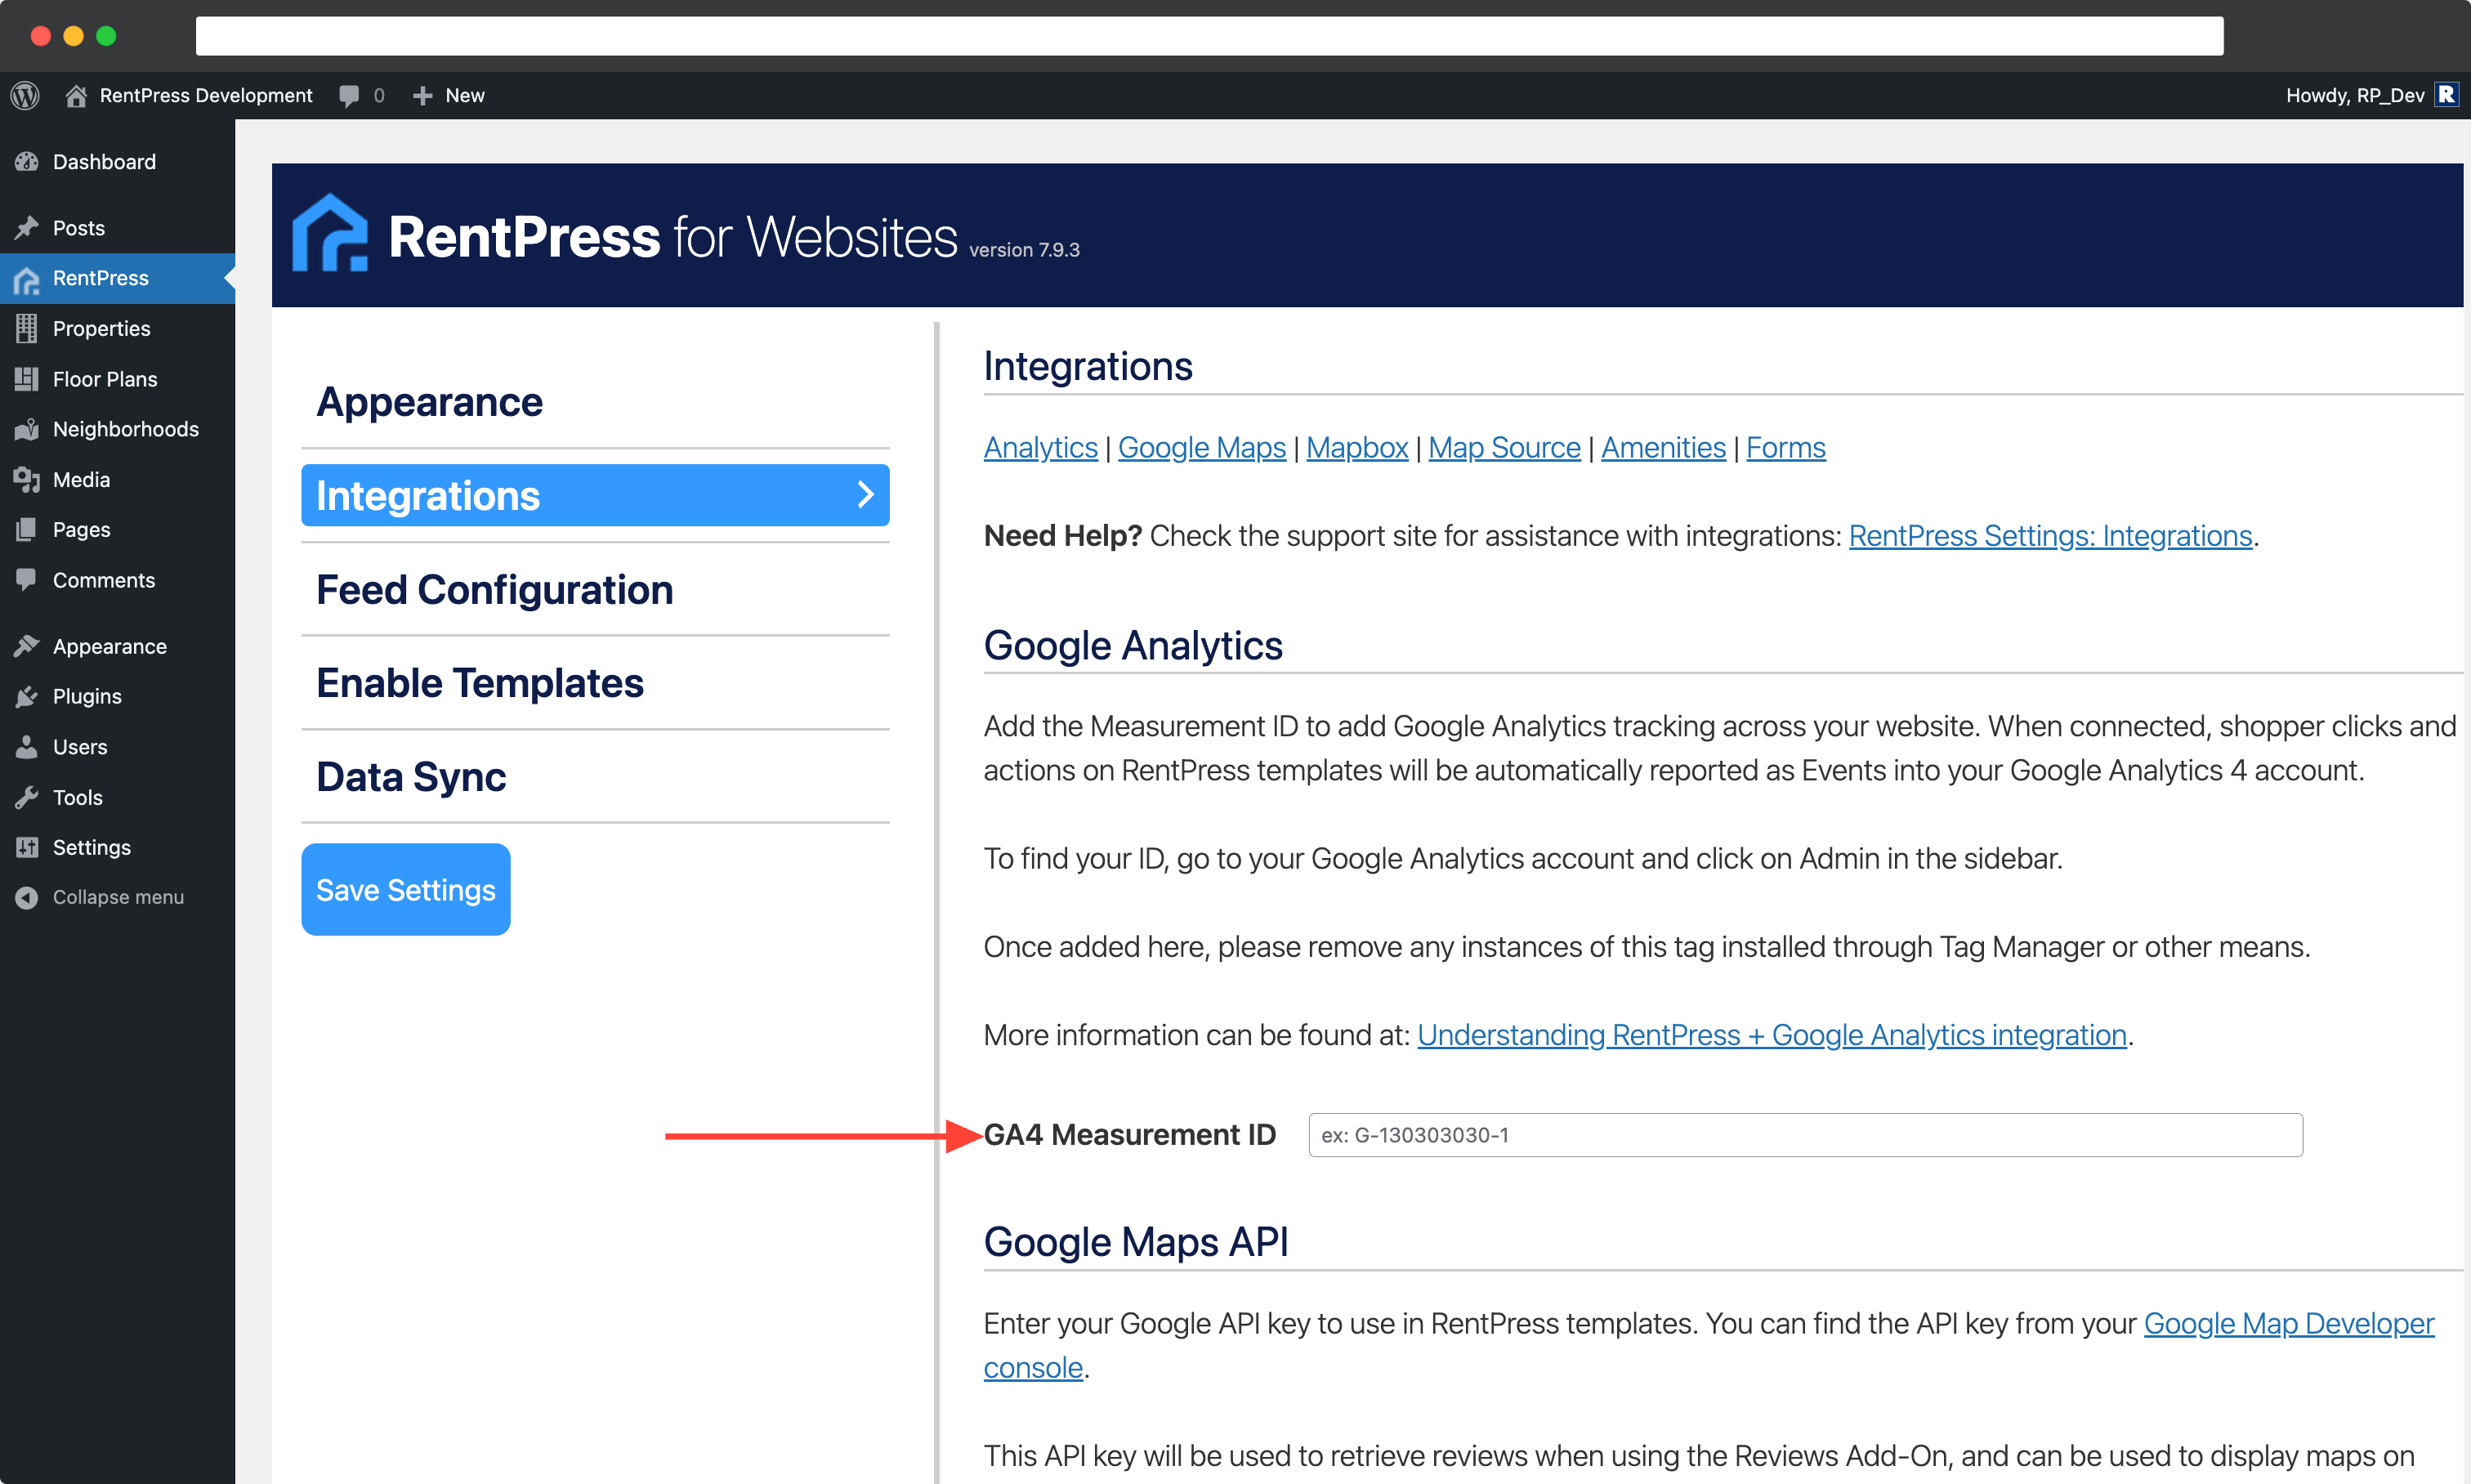Image resolution: width=2471 pixels, height=1484 pixels.
Task: Click the Plugins icon in sidebar
Action: tap(26, 695)
